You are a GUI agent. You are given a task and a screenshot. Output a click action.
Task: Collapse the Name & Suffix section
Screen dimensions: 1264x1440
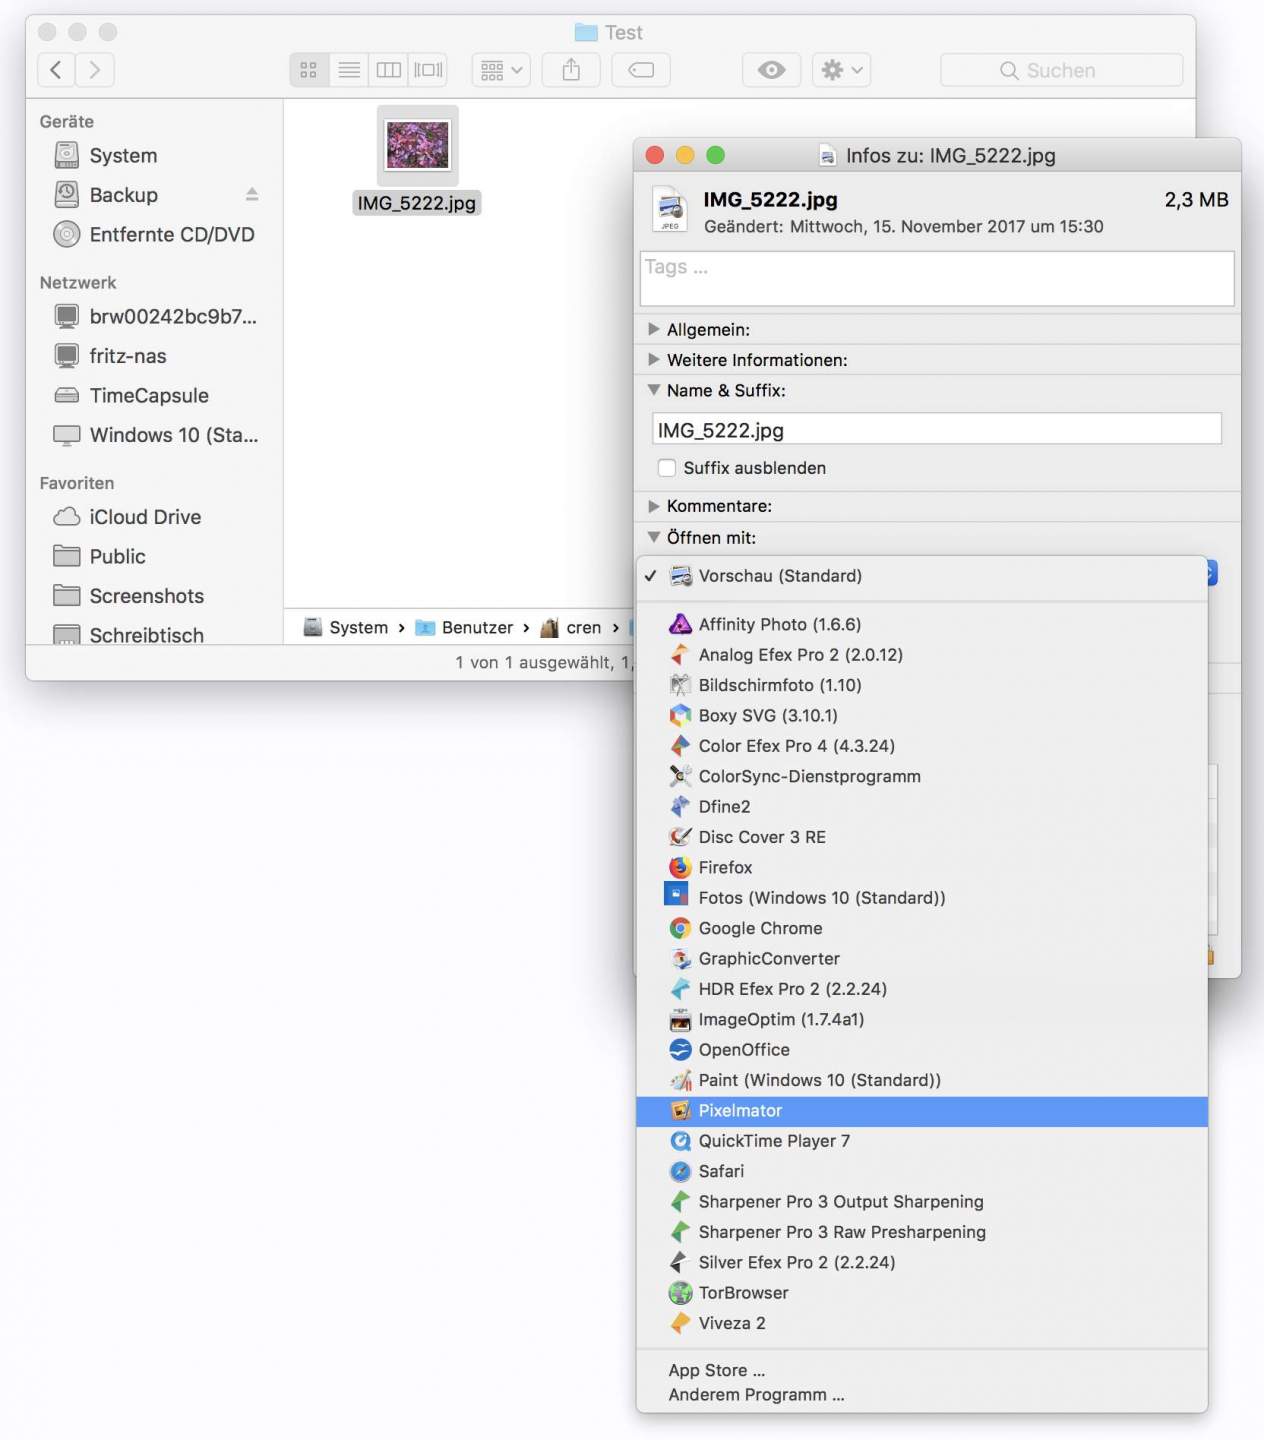654,390
